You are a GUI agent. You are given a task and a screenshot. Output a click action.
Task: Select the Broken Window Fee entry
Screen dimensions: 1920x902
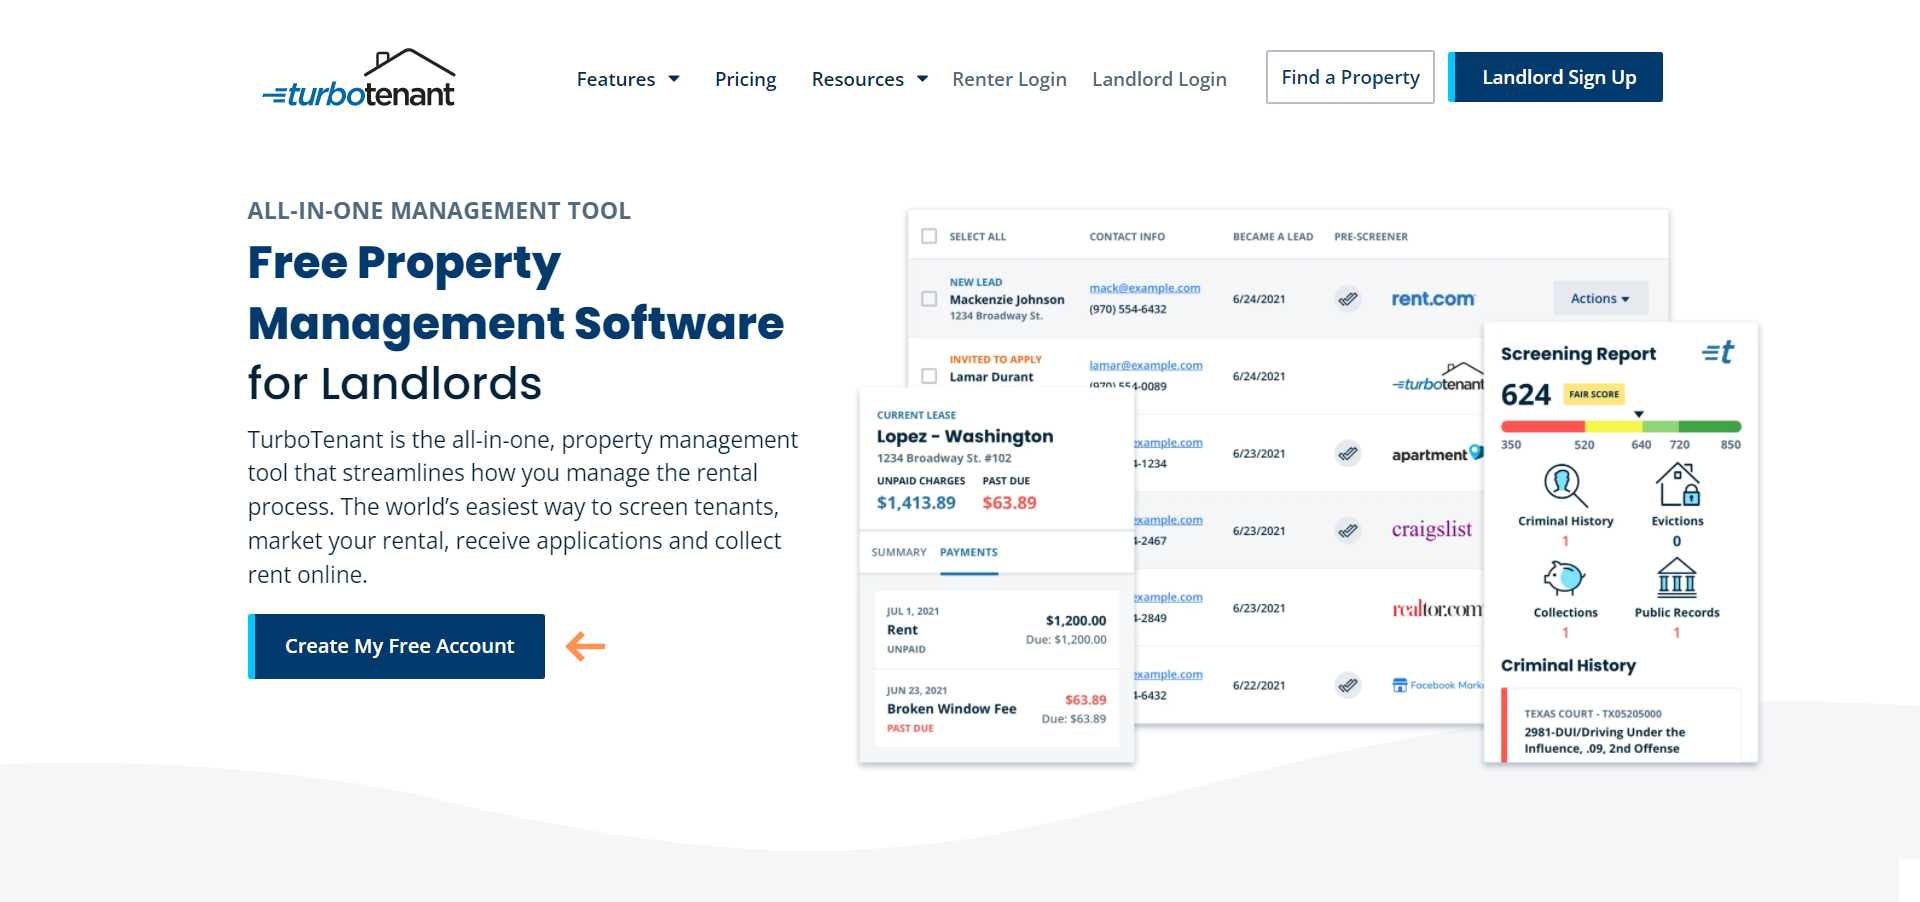(996, 709)
